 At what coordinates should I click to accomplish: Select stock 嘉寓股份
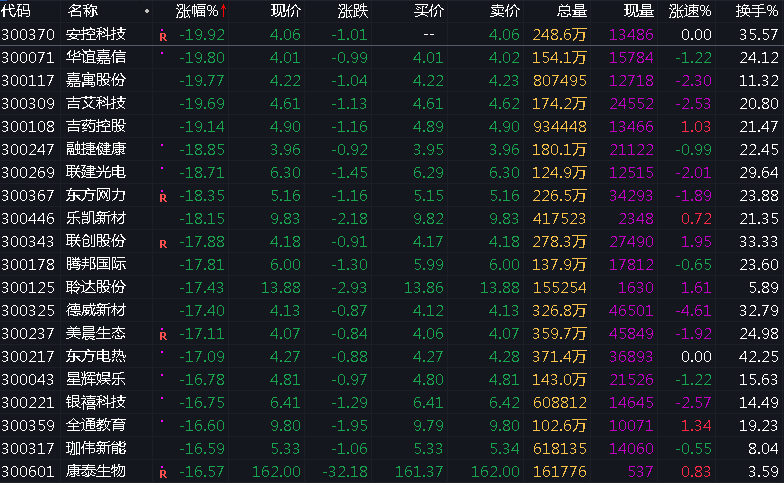point(96,80)
